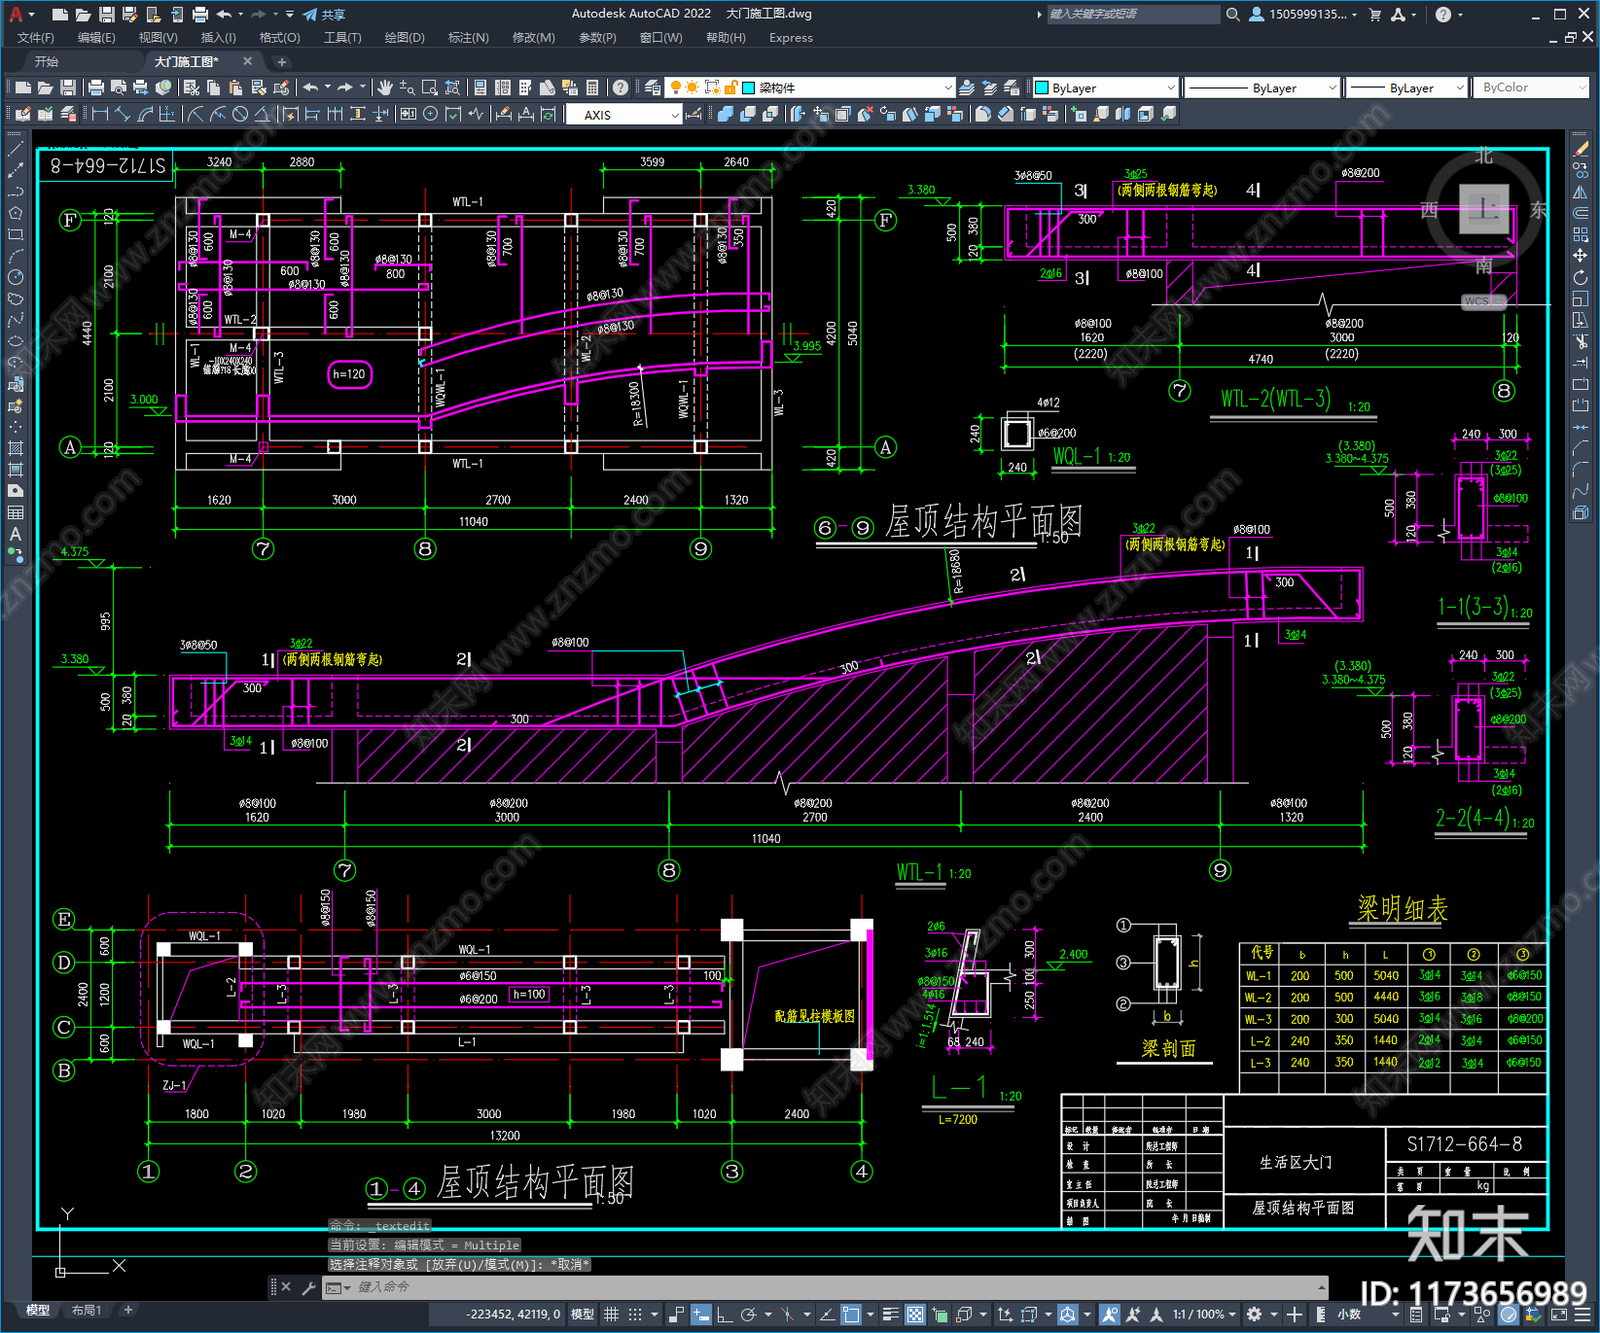Select the Pan hand tool
This screenshot has height=1333, width=1600.
(385, 88)
